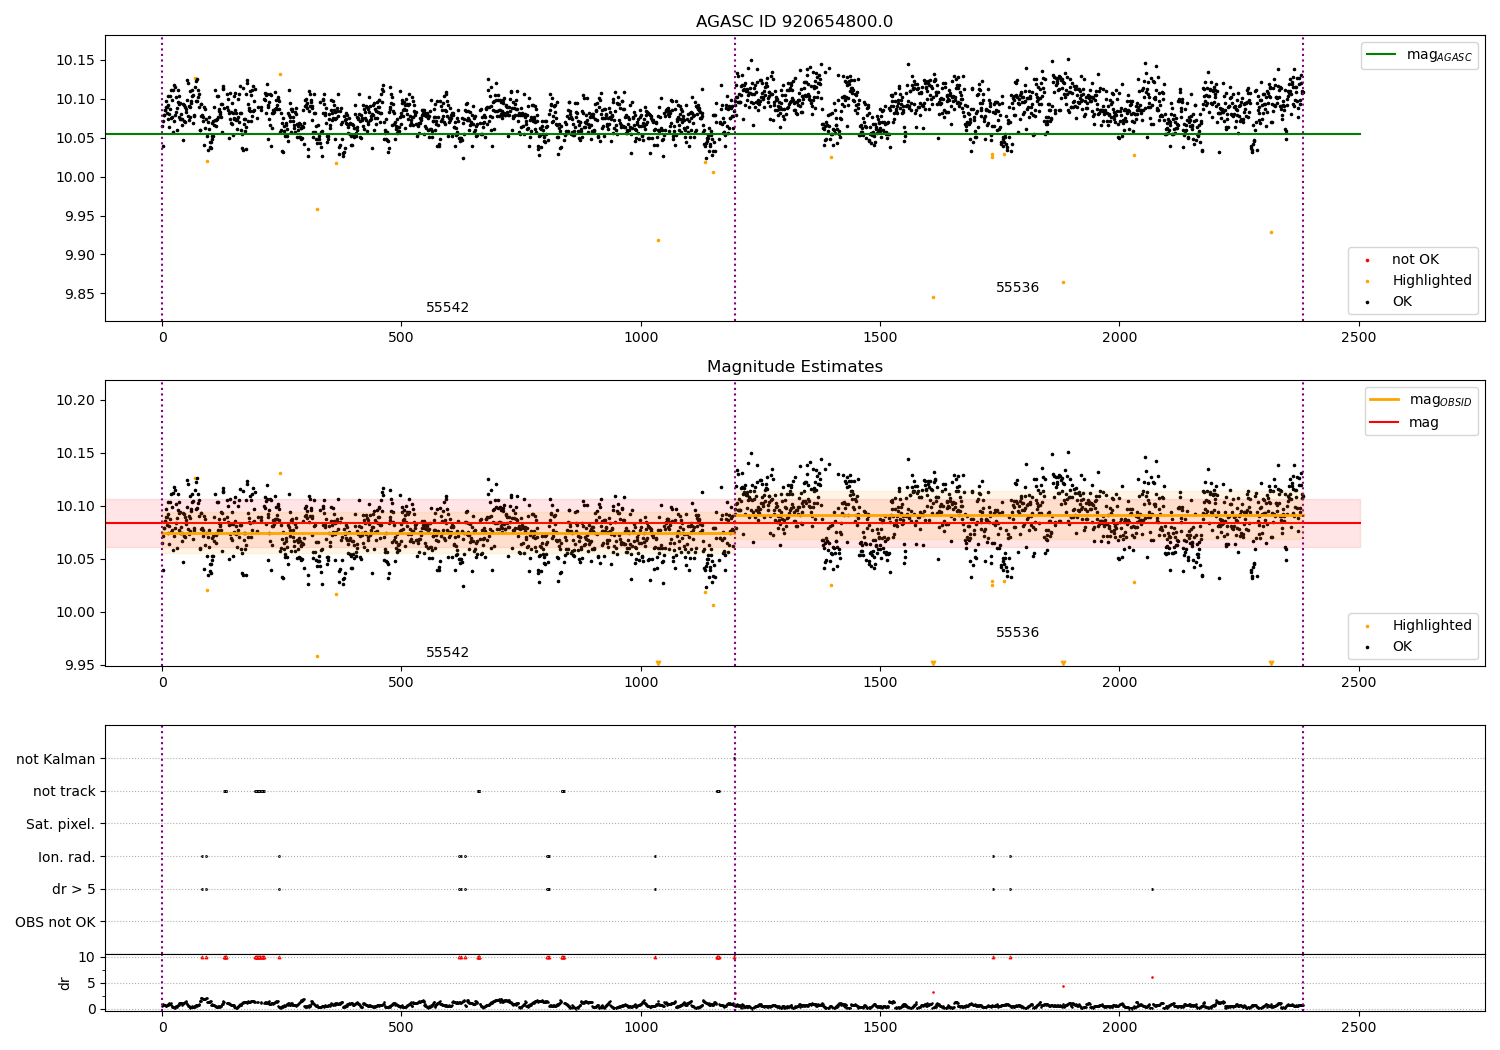Click 'Highlighted' legend entry in the middle plot
This screenshot has width=1500, height=1050.
[1431, 626]
